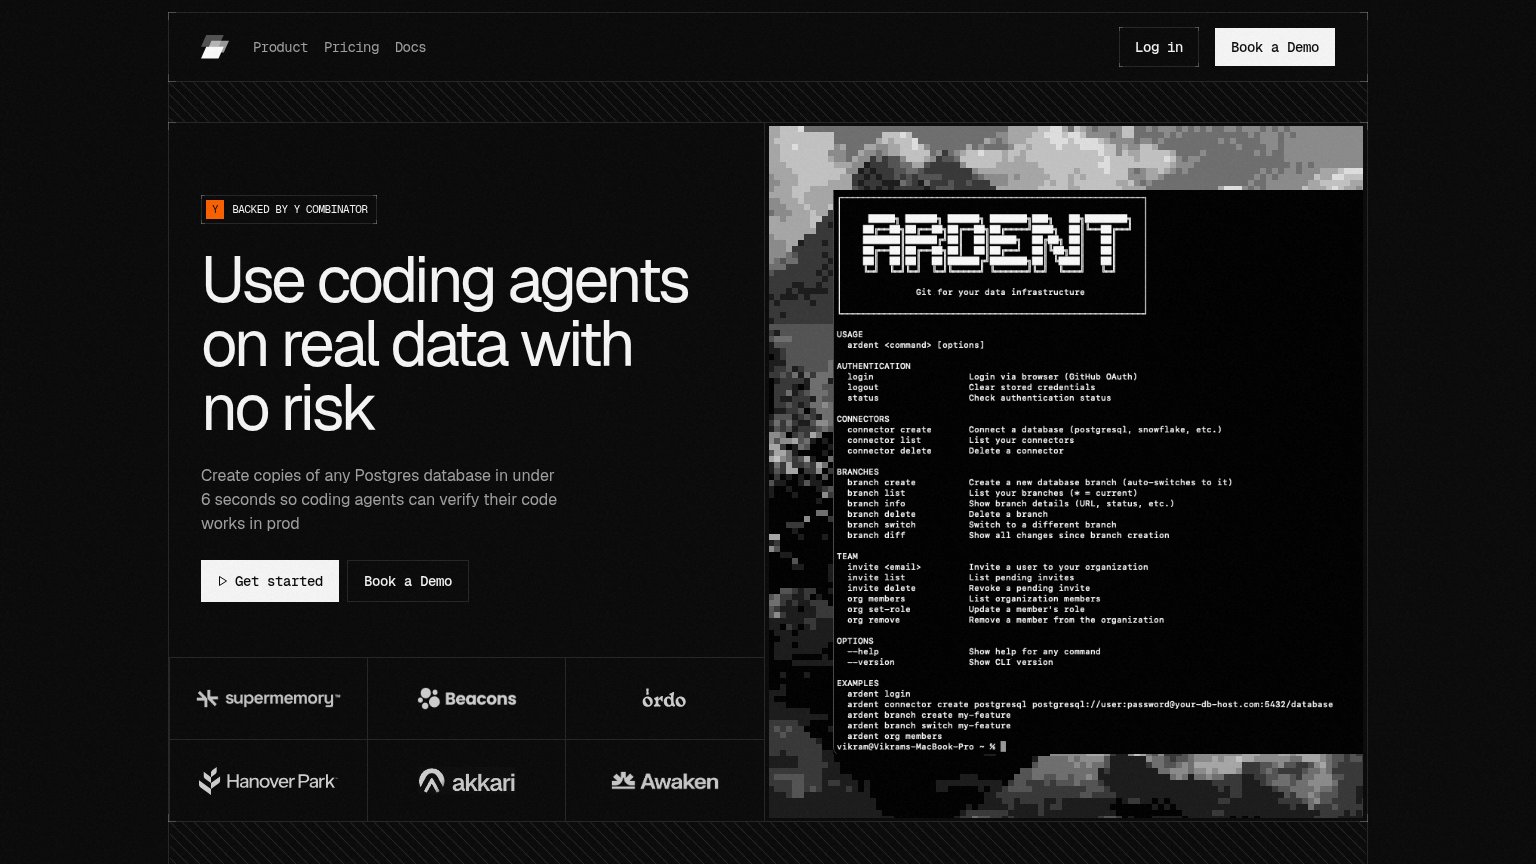Viewport: 1536px width, 864px height.
Task: Click the headline "Use coding agents"
Action: (445, 280)
